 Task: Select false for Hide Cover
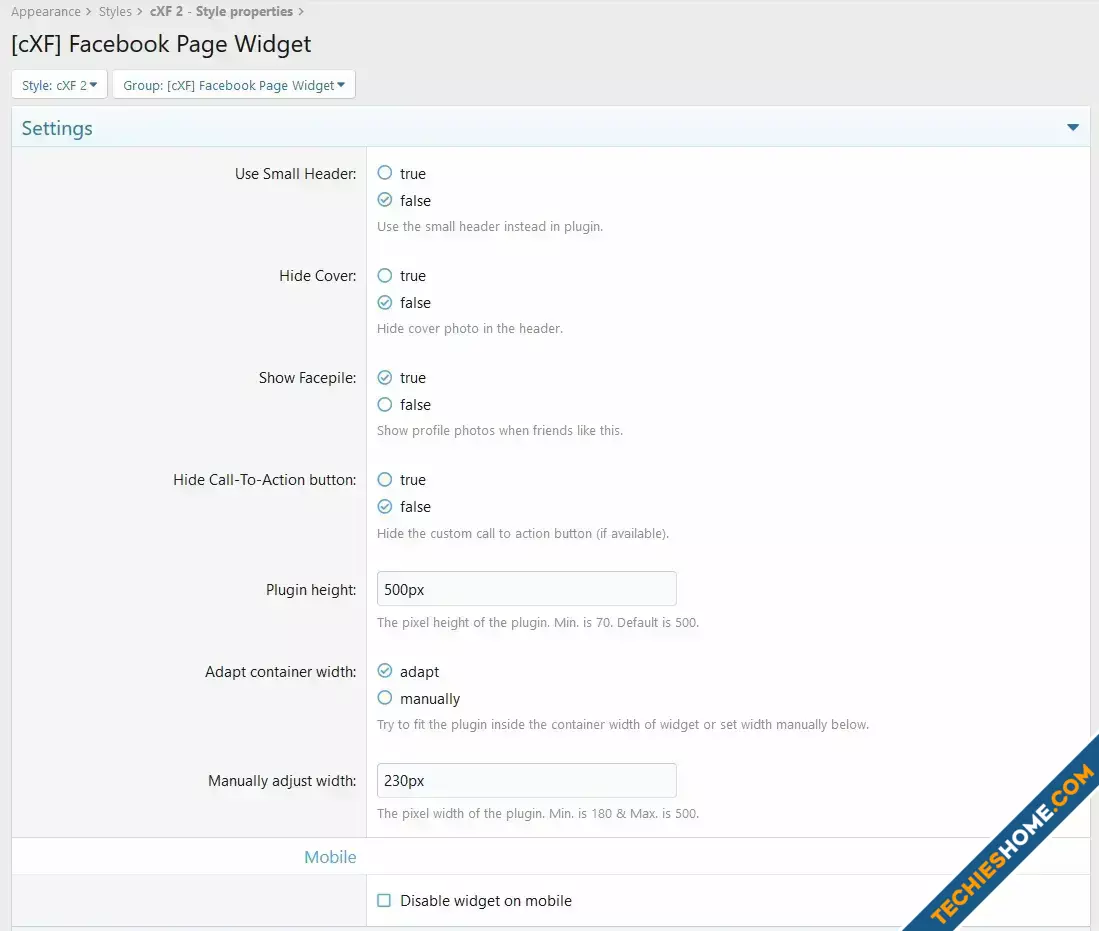[x=385, y=302]
